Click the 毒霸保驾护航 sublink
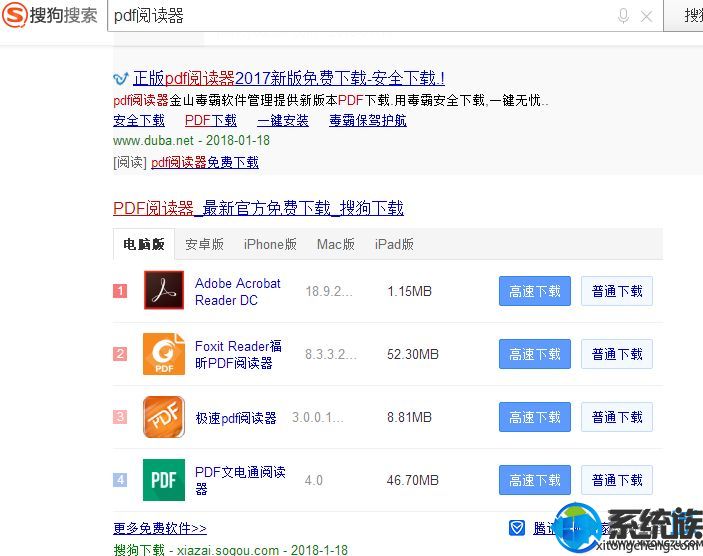 [x=368, y=120]
